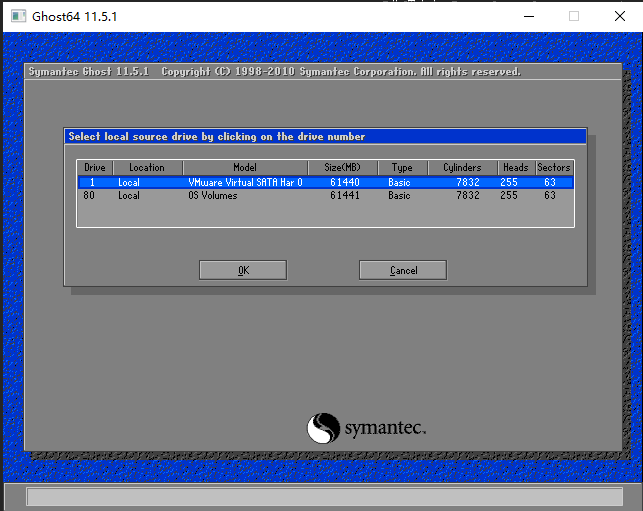This screenshot has width=643, height=511.
Task: Click the Type column header
Action: [x=402, y=168]
